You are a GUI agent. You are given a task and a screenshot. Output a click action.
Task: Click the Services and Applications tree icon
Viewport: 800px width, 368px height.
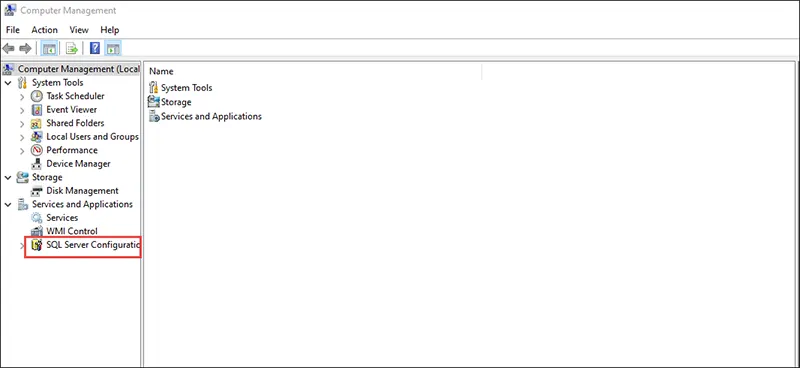(22, 204)
